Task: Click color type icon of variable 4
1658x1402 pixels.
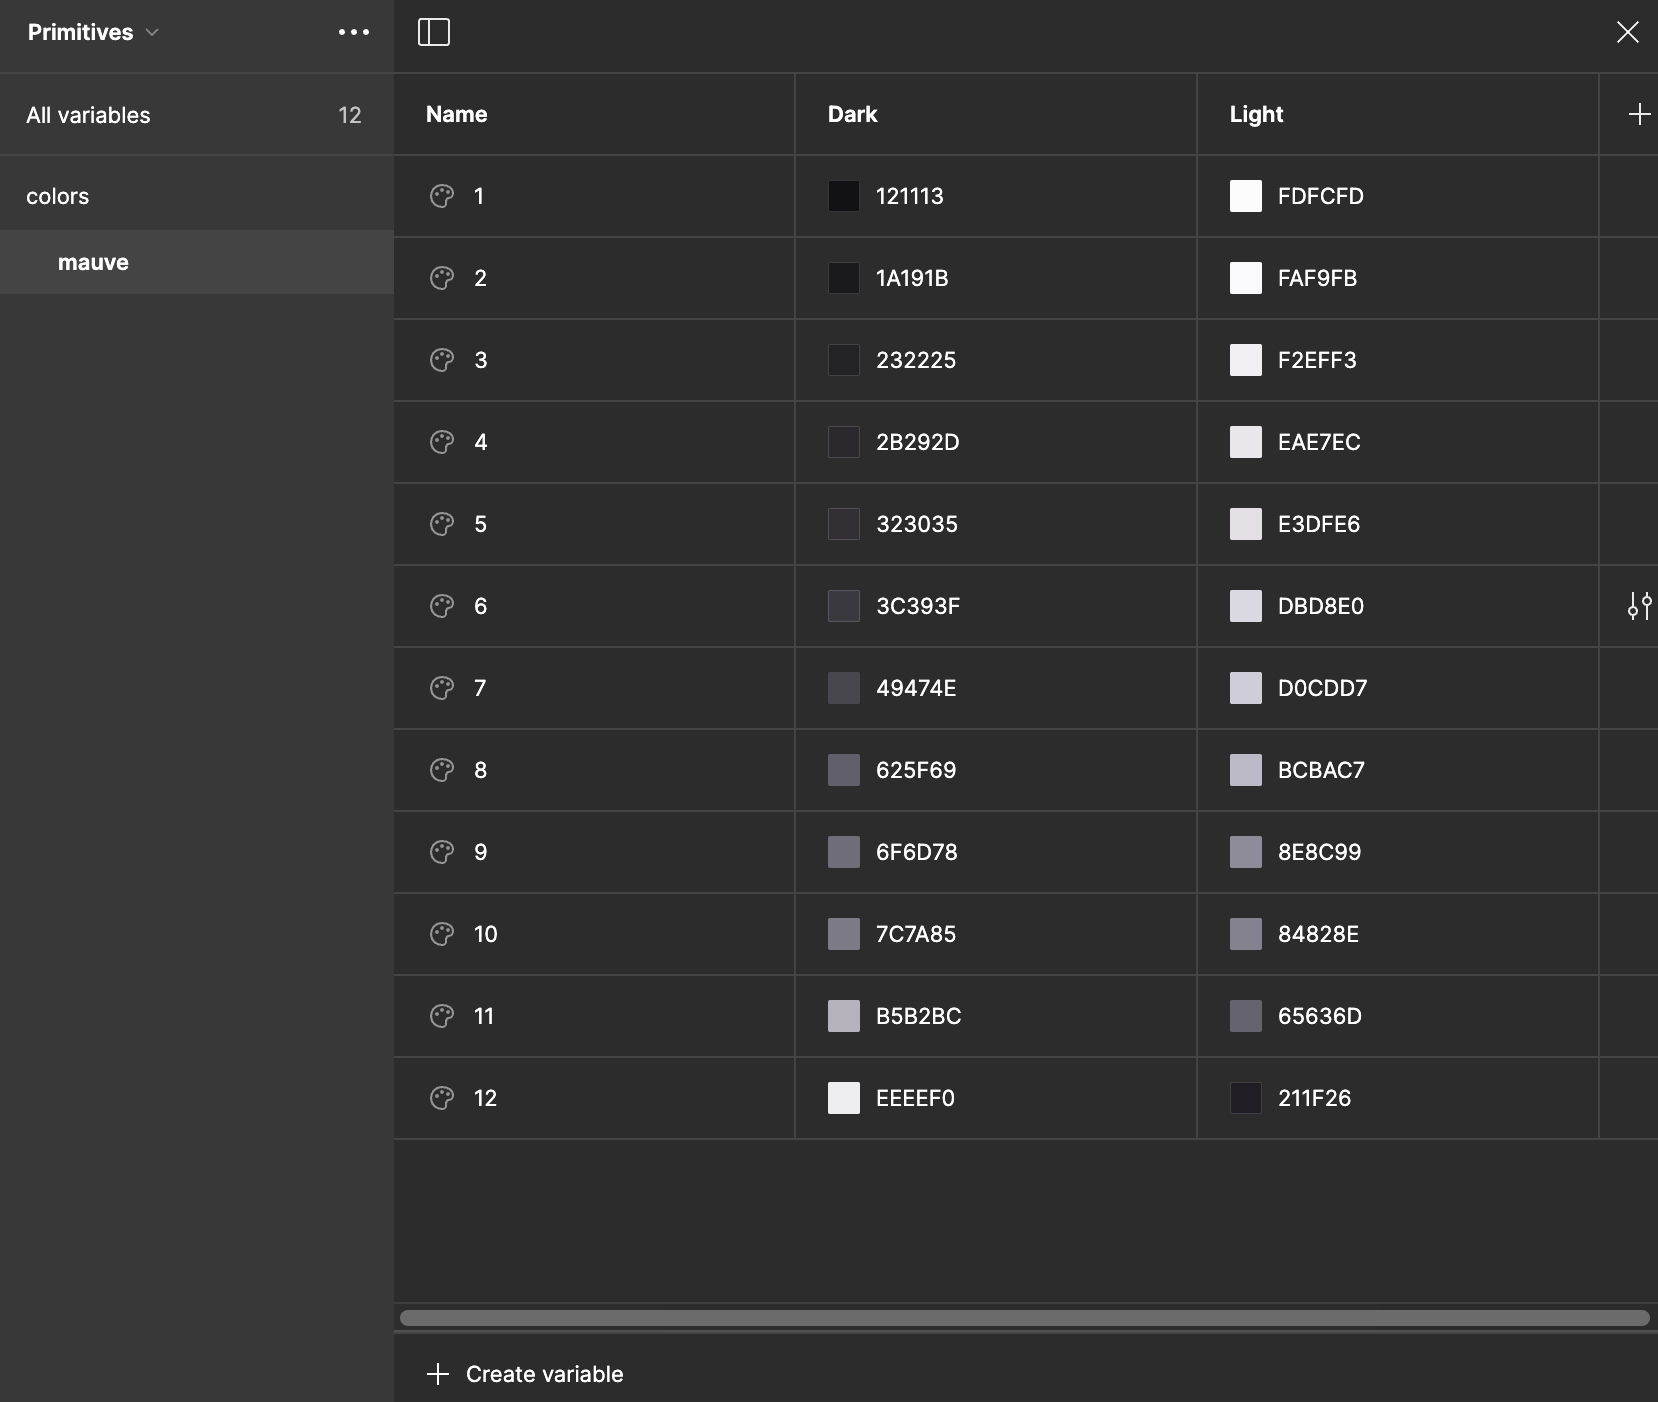Action: [x=442, y=442]
